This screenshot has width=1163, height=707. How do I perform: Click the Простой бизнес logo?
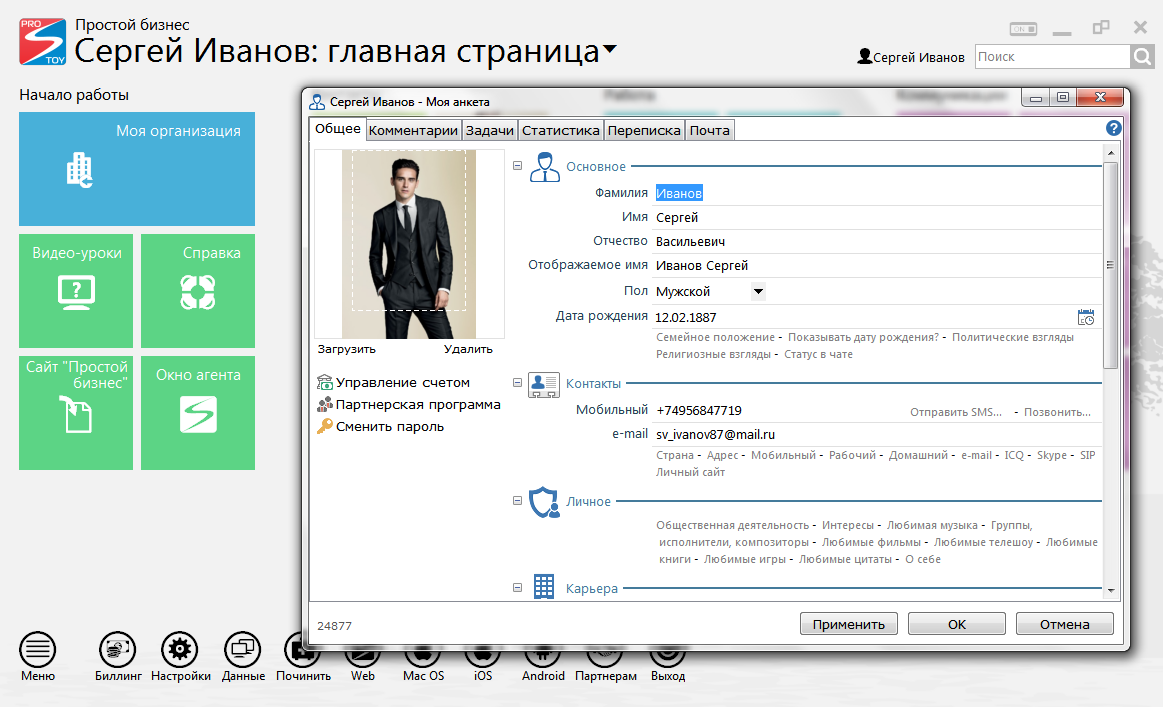click(x=42, y=42)
